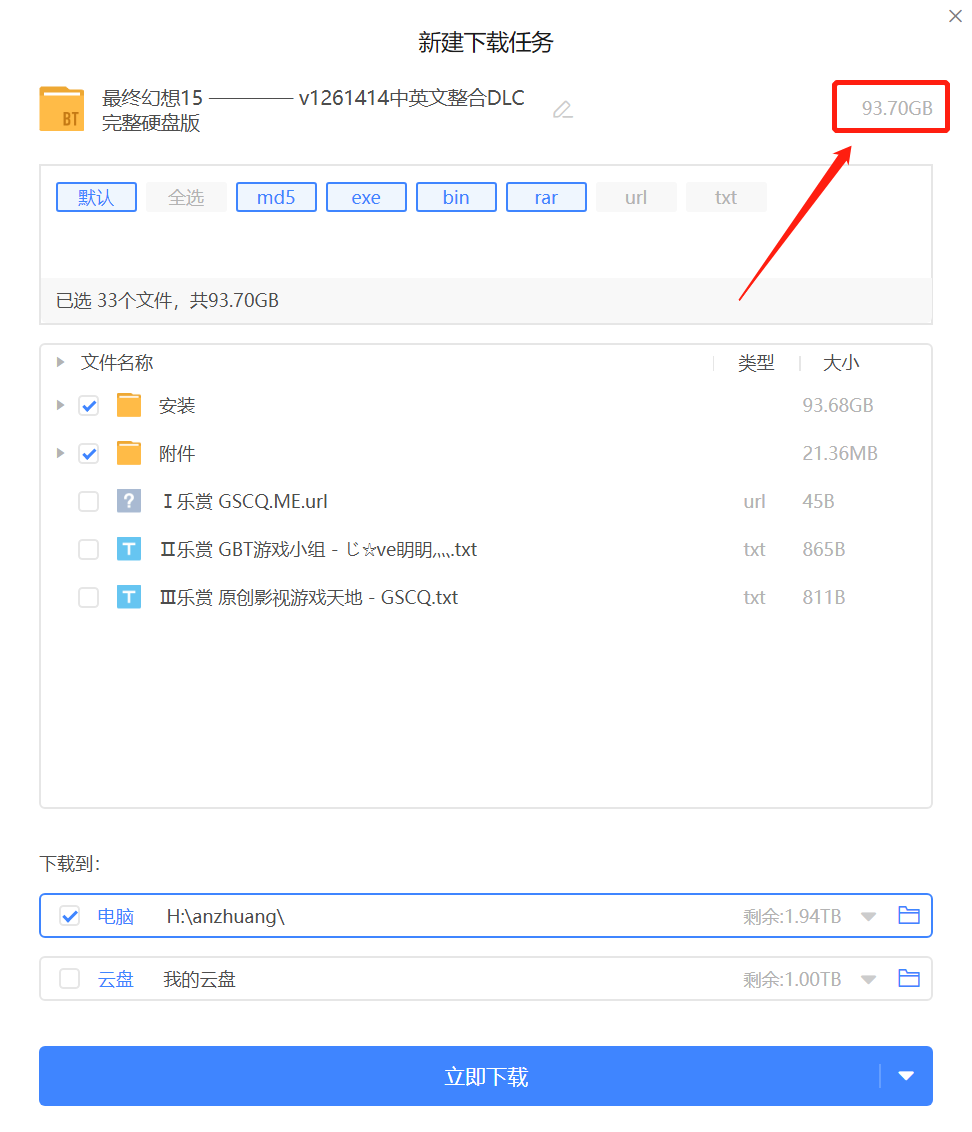Click the 811B size value
Image resolution: width=972 pixels, height=1132 pixels.
tap(824, 597)
